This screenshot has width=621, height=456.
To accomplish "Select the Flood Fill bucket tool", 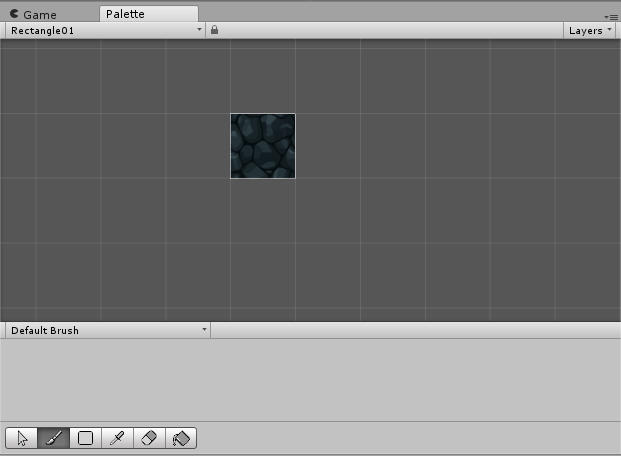I will coord(181,438).
